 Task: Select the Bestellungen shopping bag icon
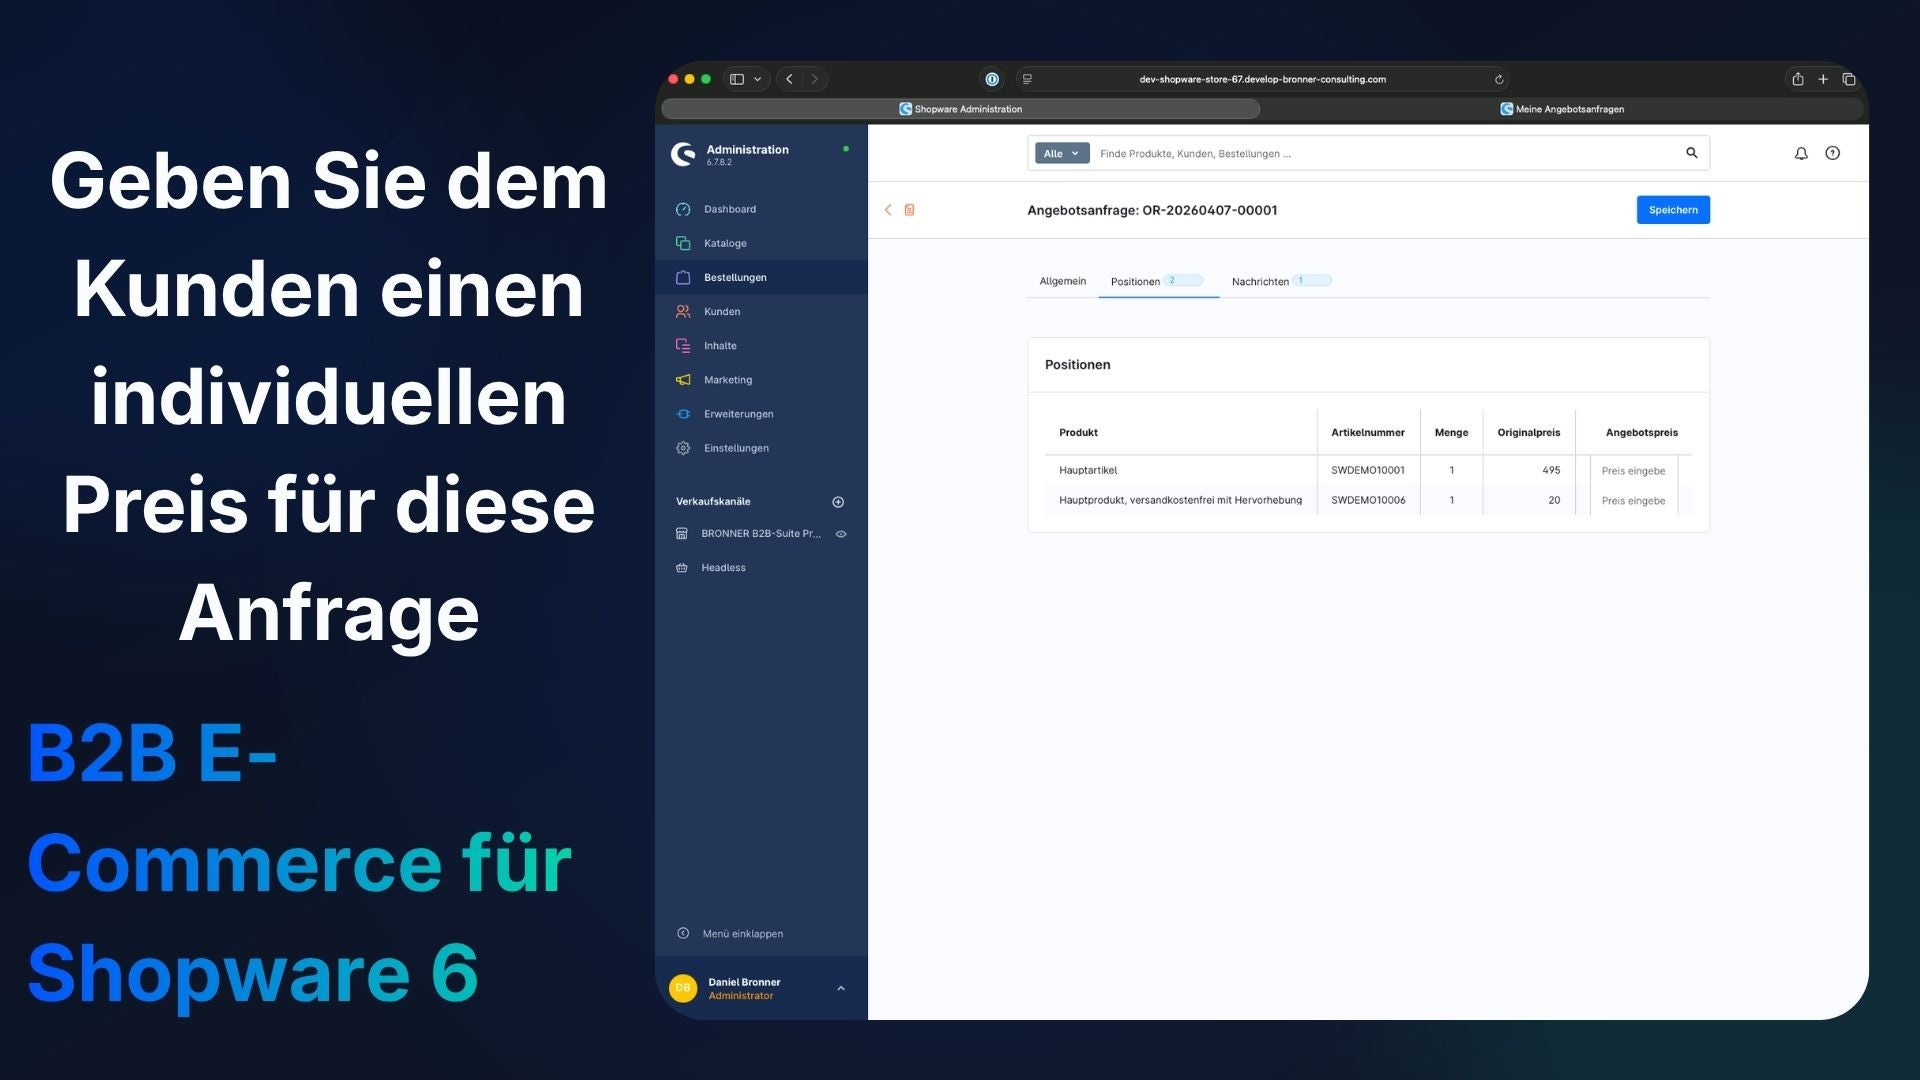tap(683, 277)
